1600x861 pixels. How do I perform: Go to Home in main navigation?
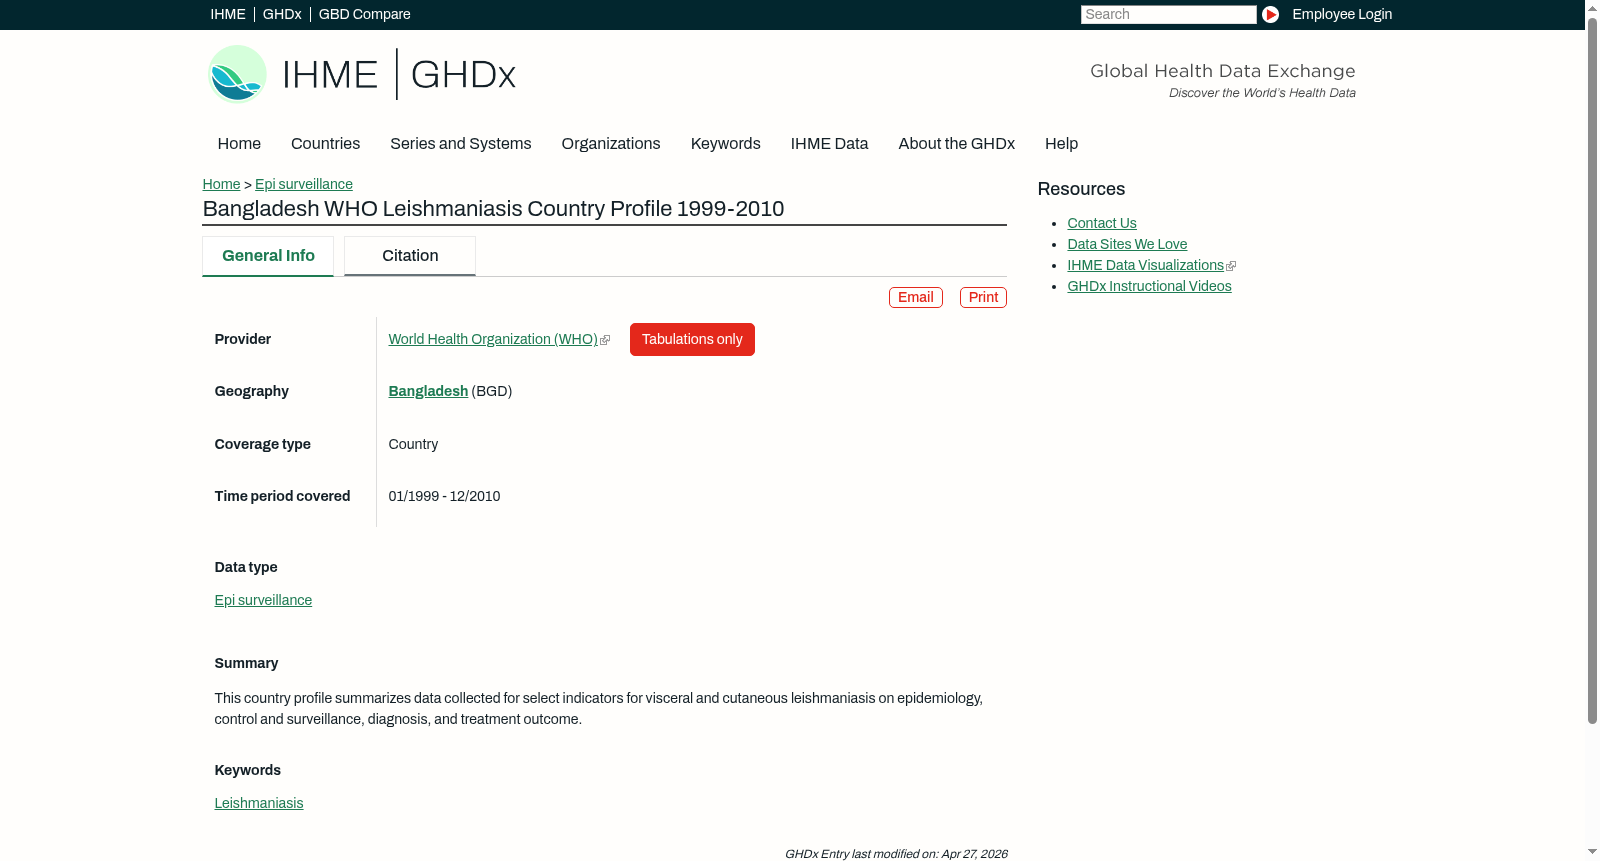point(239,143)
